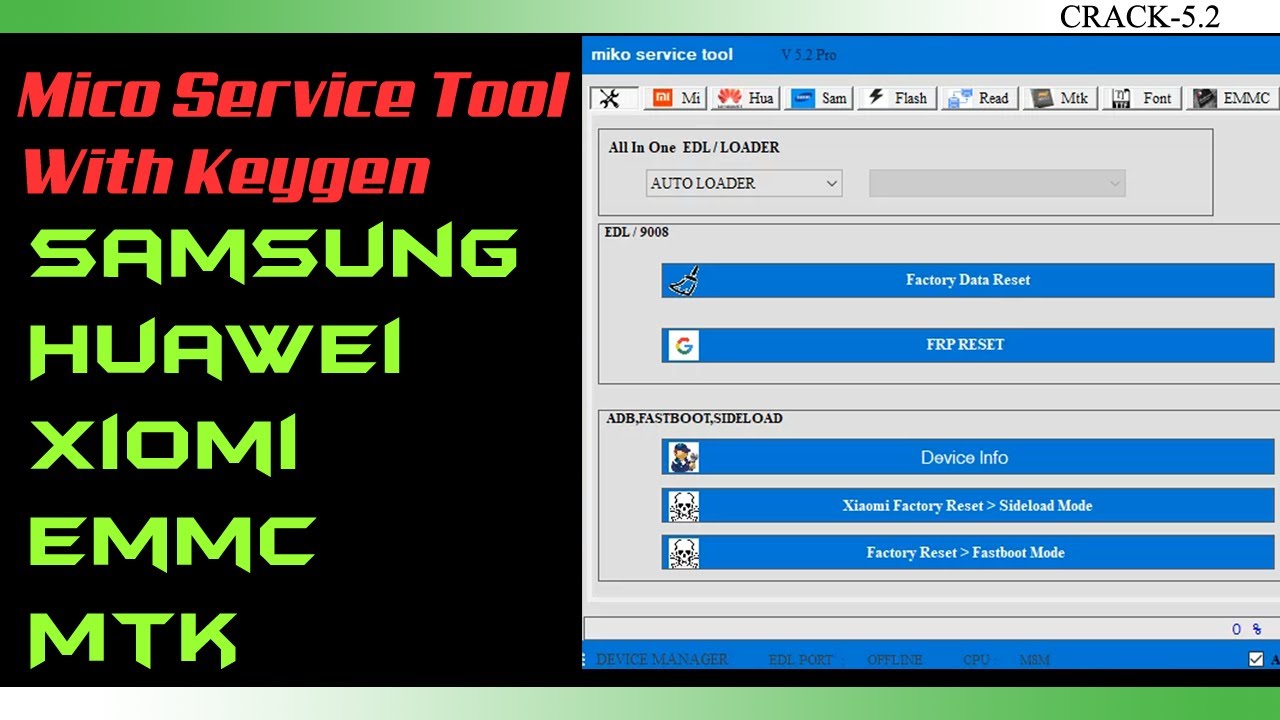Select the Flash tab
The height and width of the screenshot is (720, 1280).
click(897, 98)
